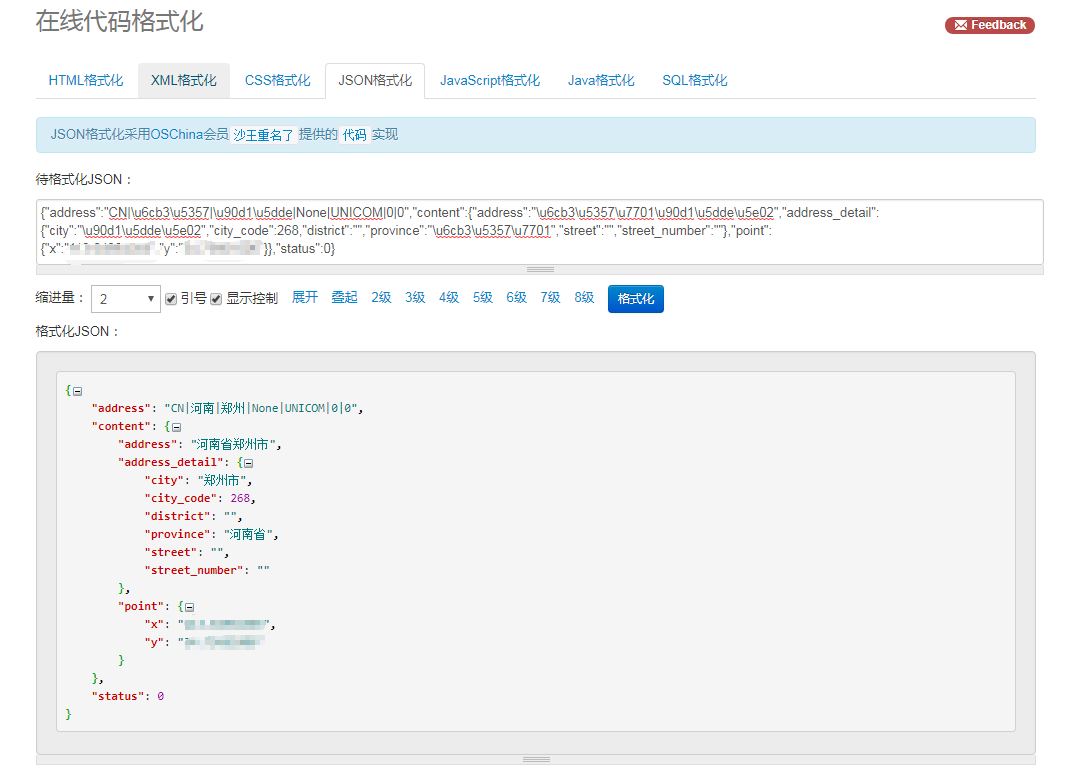Click the 在线代码格式化 page heading
The height and width of the screenshot is (775, 1088).
119,22
